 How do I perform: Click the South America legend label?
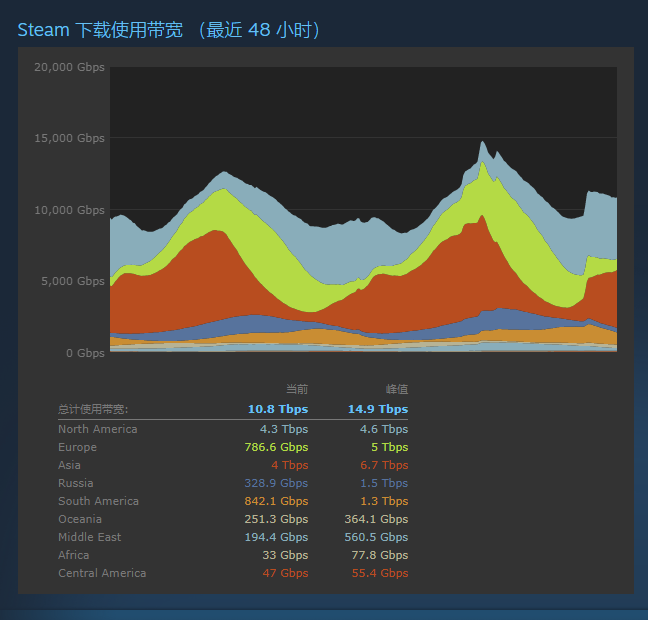pyautogui.click(x=98, y=501)
